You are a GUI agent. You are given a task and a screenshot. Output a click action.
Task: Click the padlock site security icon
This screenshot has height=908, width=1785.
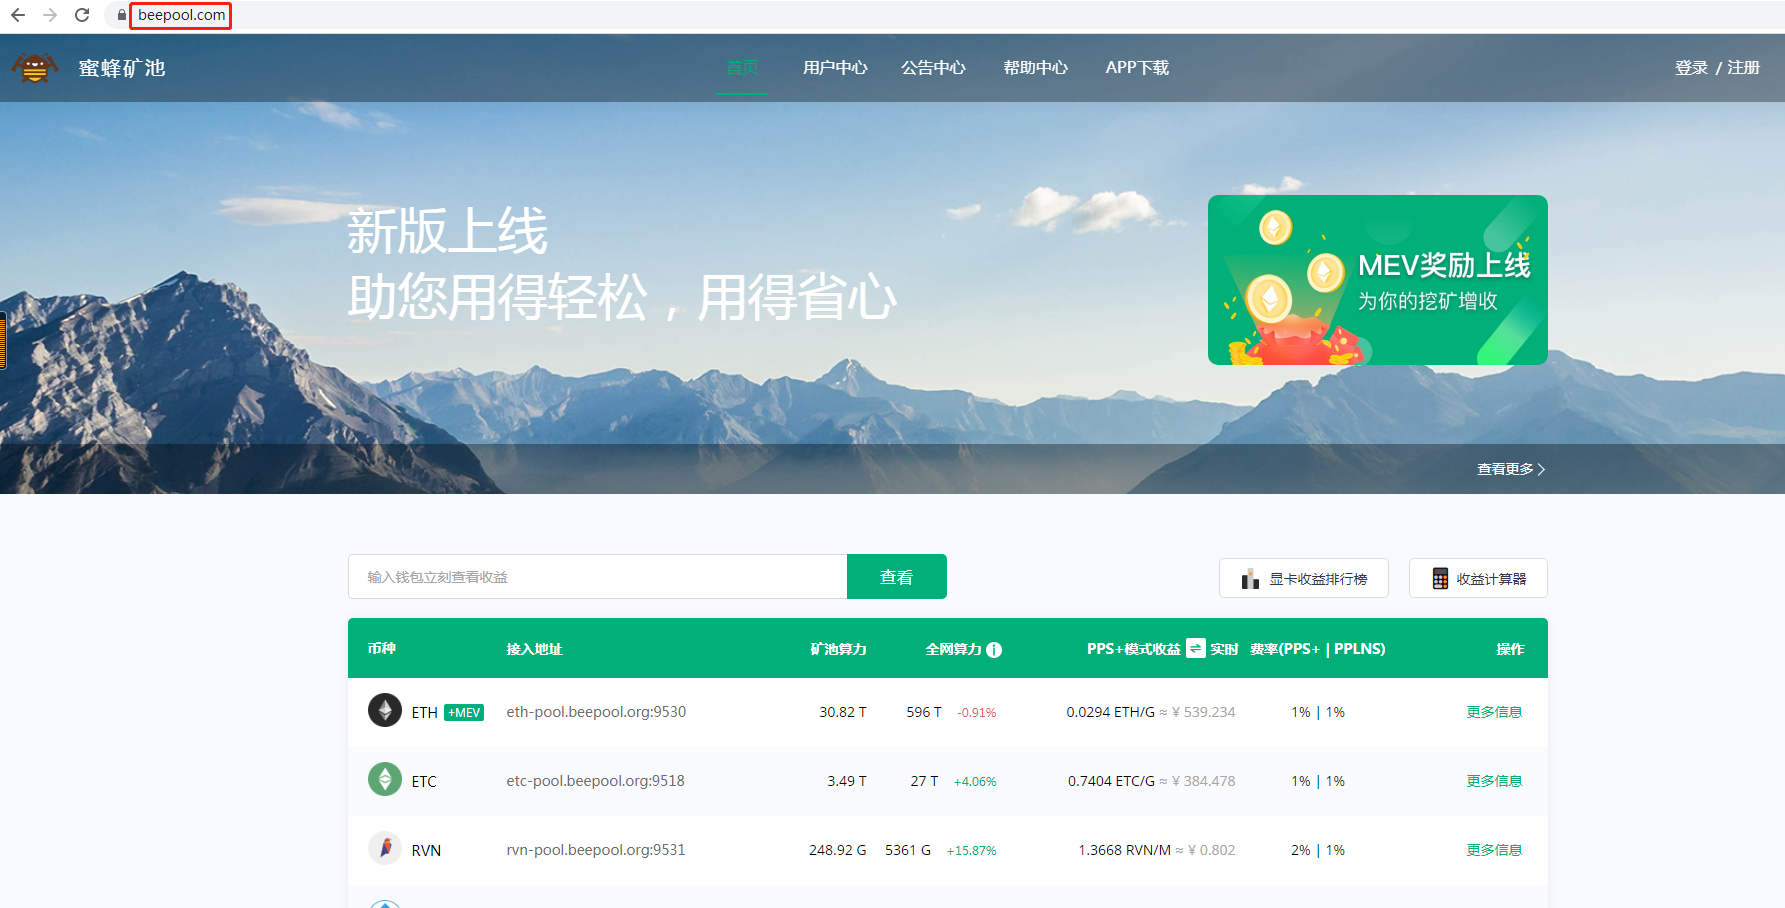122,15
